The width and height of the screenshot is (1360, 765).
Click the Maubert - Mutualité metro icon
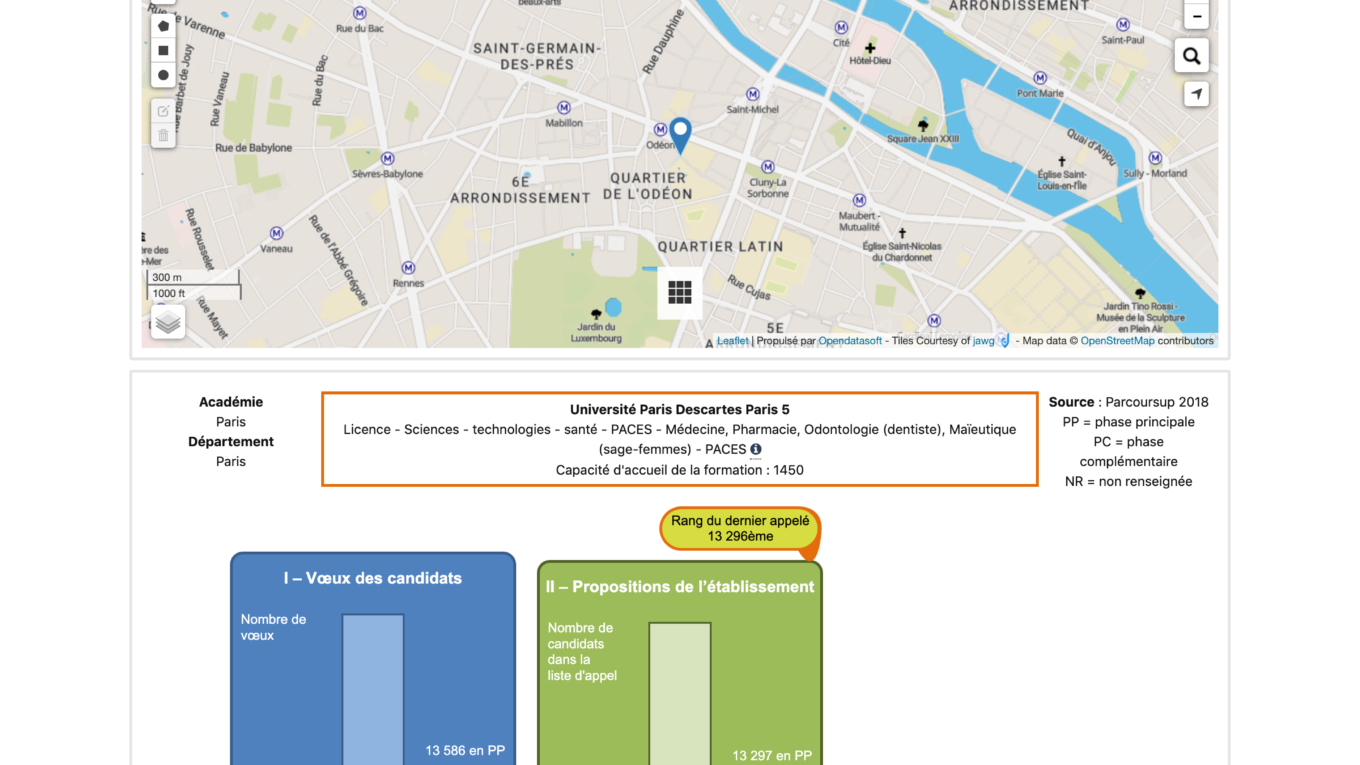859,199
